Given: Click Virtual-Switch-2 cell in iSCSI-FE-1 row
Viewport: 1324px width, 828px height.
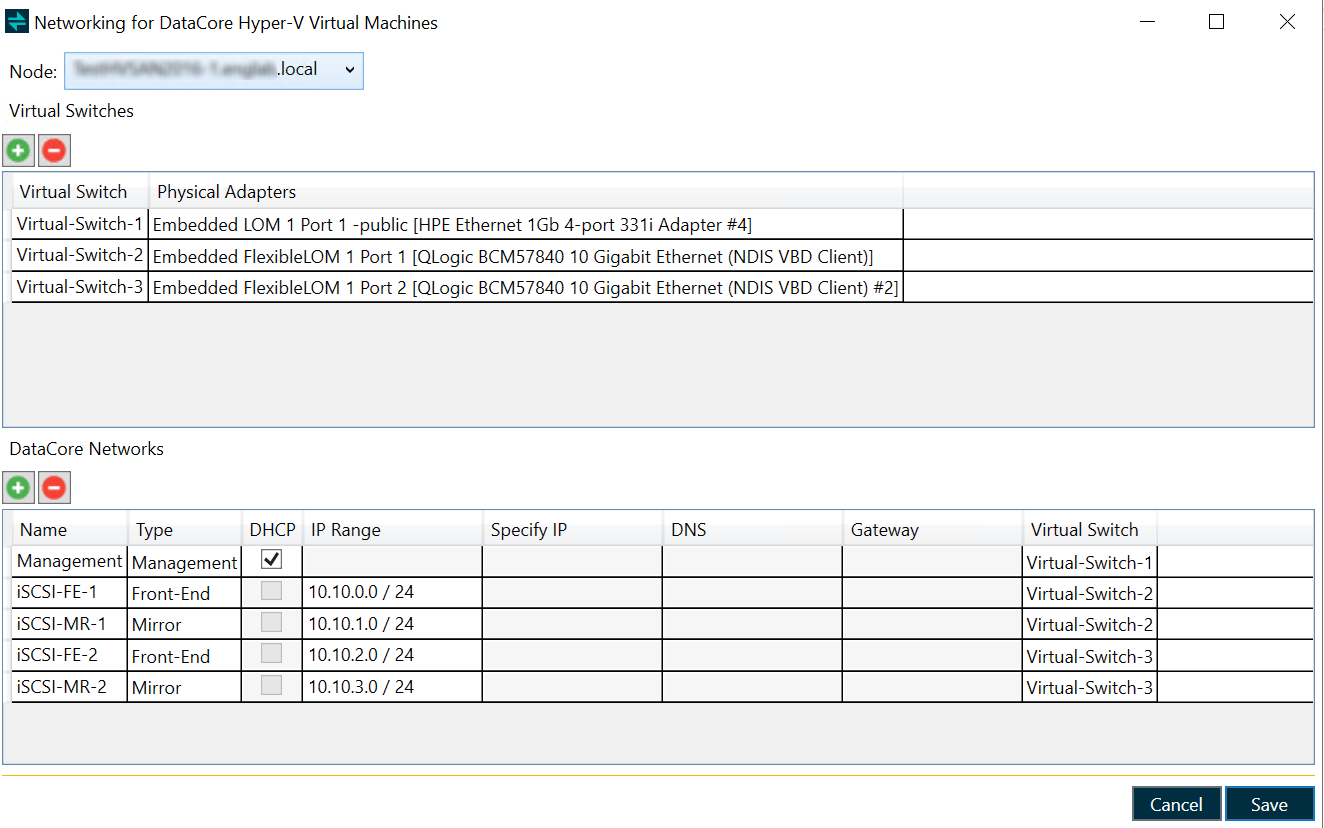Looking at the screenshot, I should [1090, 592].
